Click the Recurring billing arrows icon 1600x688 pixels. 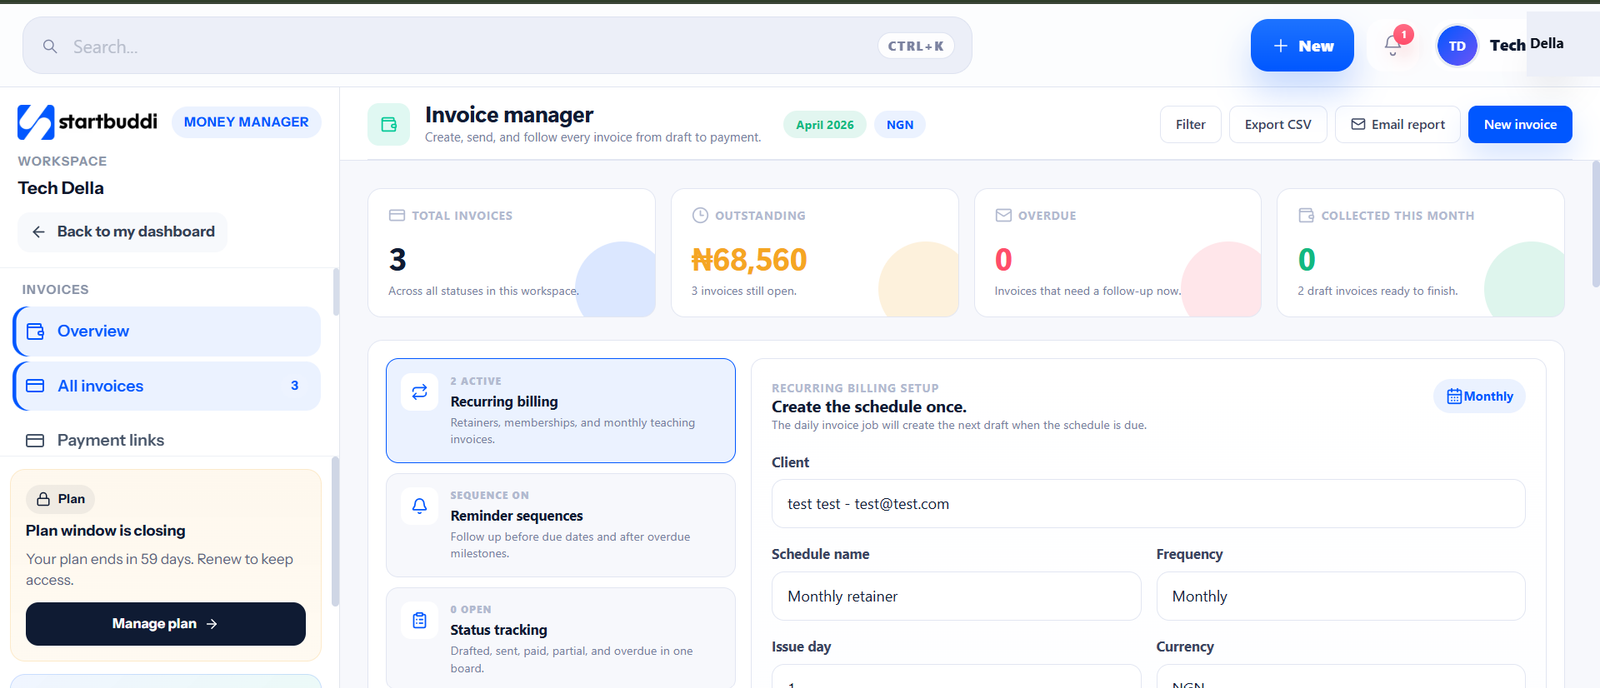tap(420, 392)
